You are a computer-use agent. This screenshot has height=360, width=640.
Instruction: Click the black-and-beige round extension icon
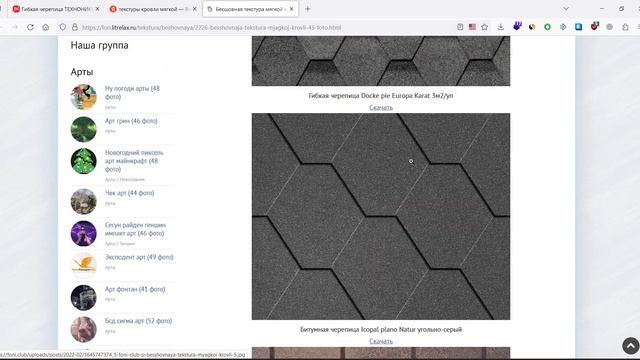[x=532, y=27]
